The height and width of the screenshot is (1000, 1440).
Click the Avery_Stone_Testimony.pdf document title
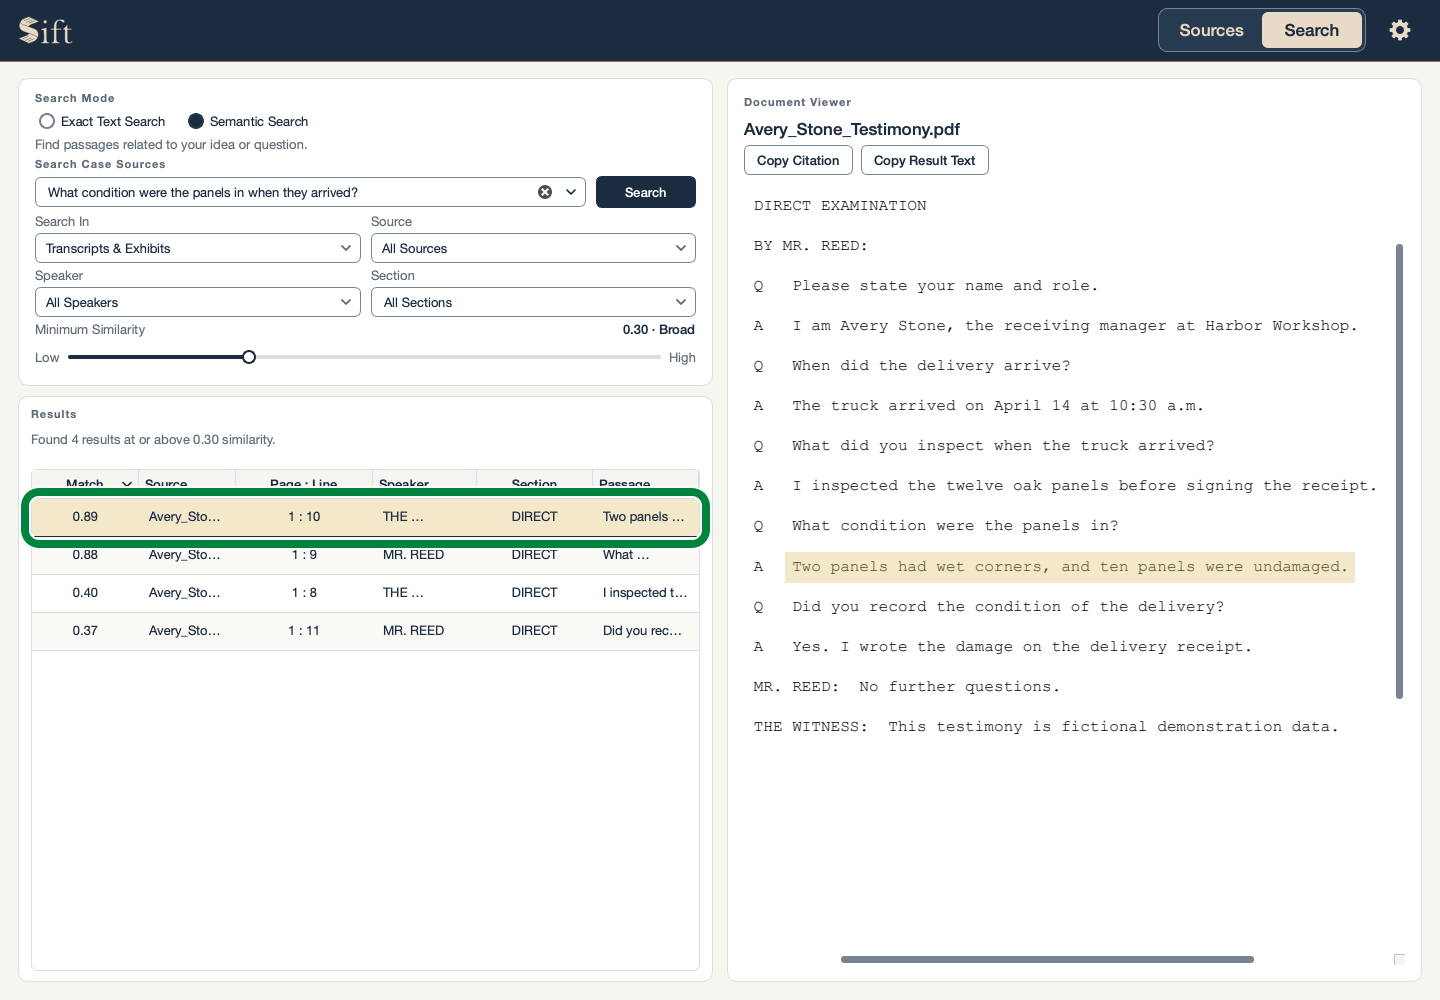coord(852,129)
